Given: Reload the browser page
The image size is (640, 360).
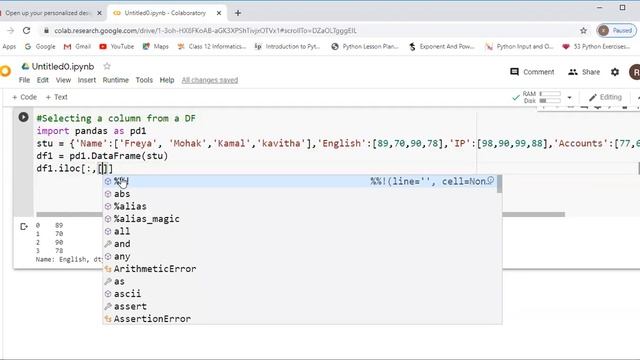Looking at the screenshot, I should (27, 31).
